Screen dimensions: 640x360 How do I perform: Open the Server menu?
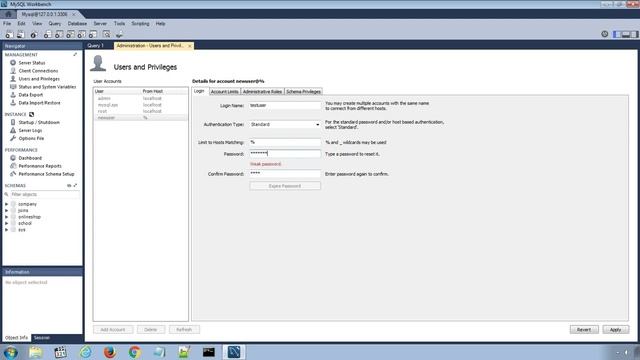100,24
